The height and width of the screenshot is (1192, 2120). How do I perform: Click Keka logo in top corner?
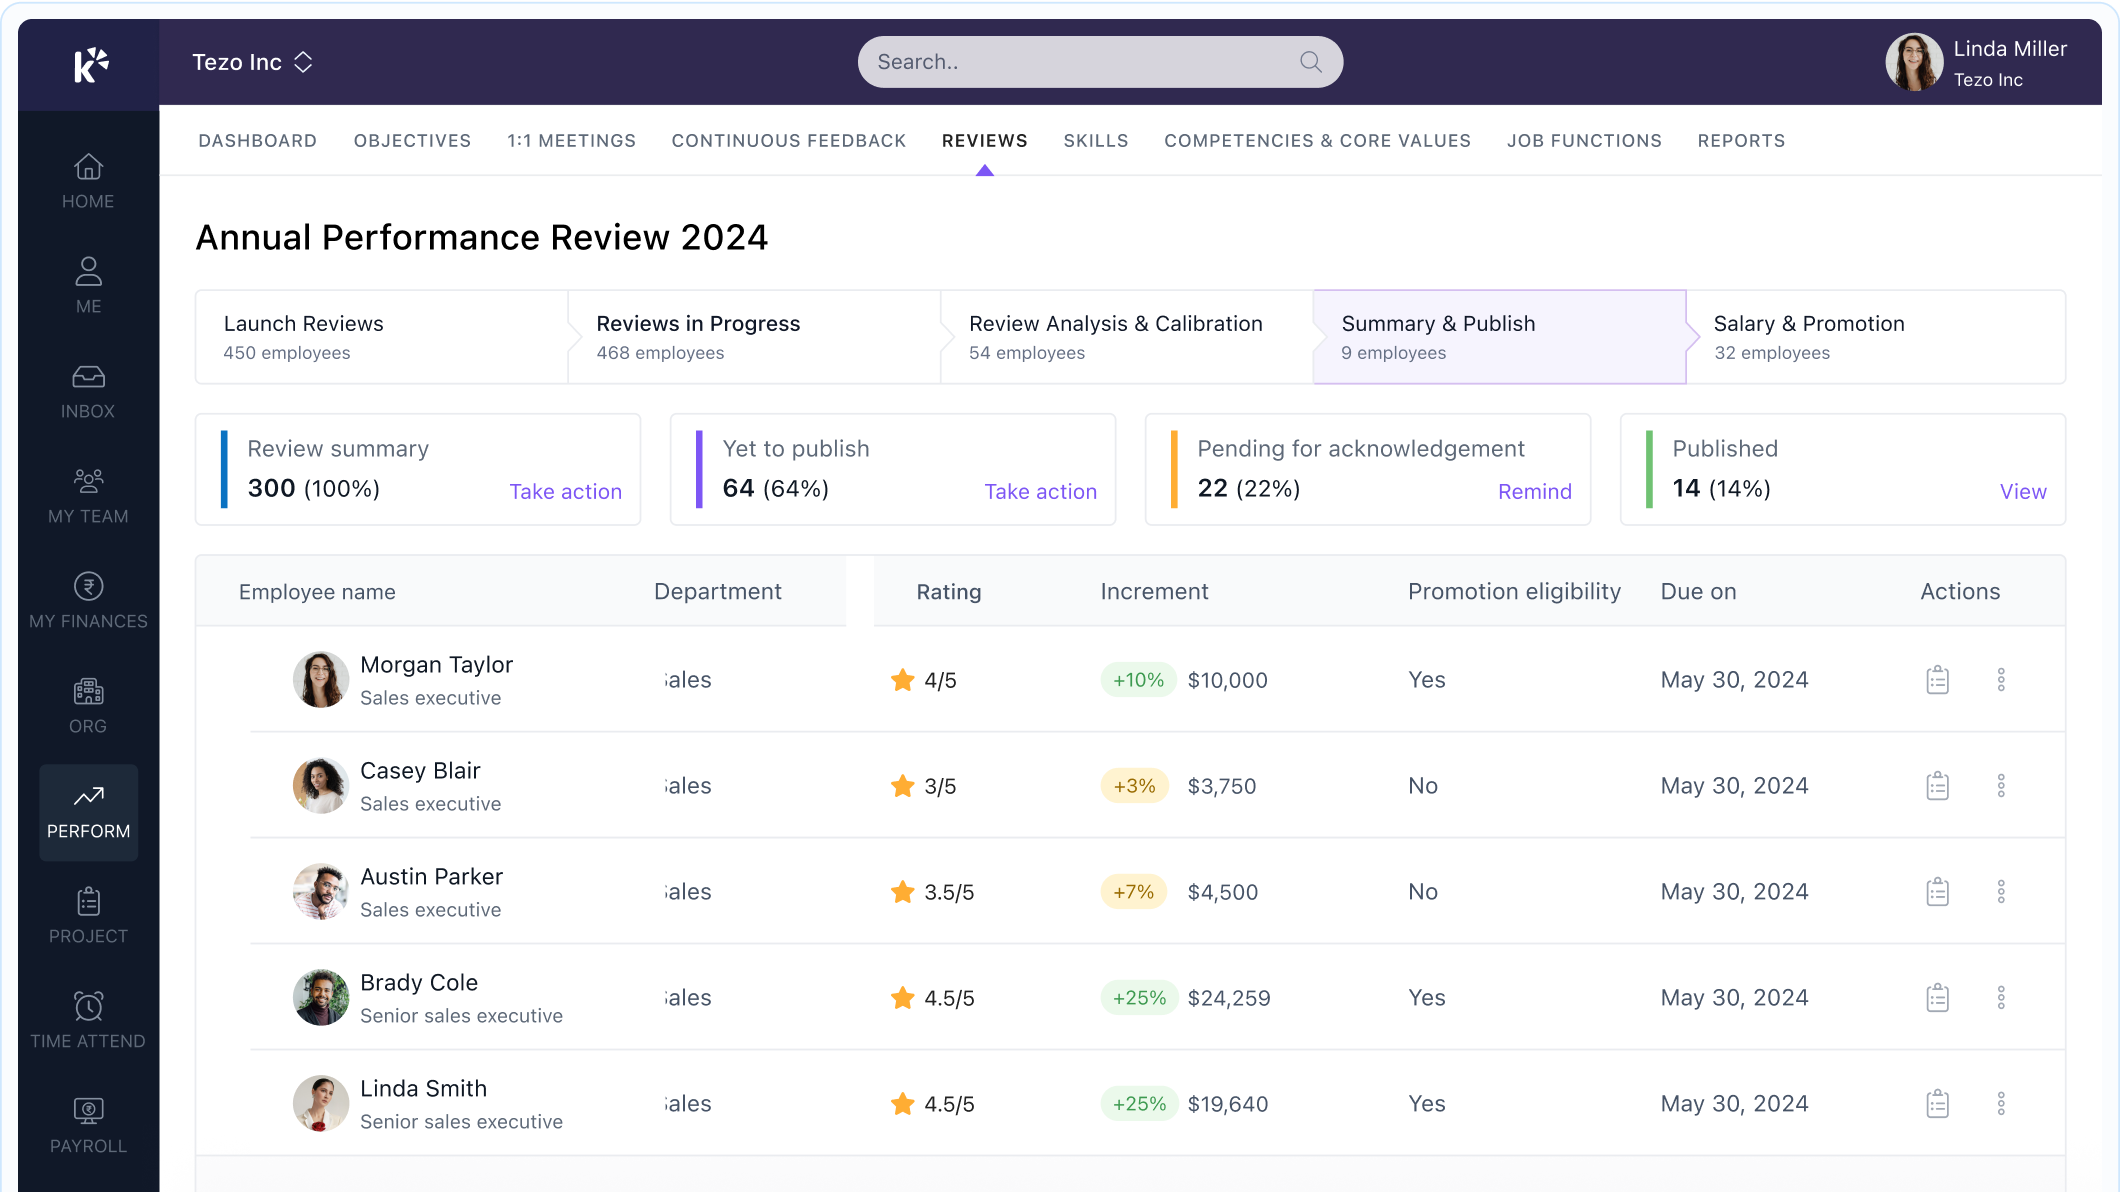(90, 64)
